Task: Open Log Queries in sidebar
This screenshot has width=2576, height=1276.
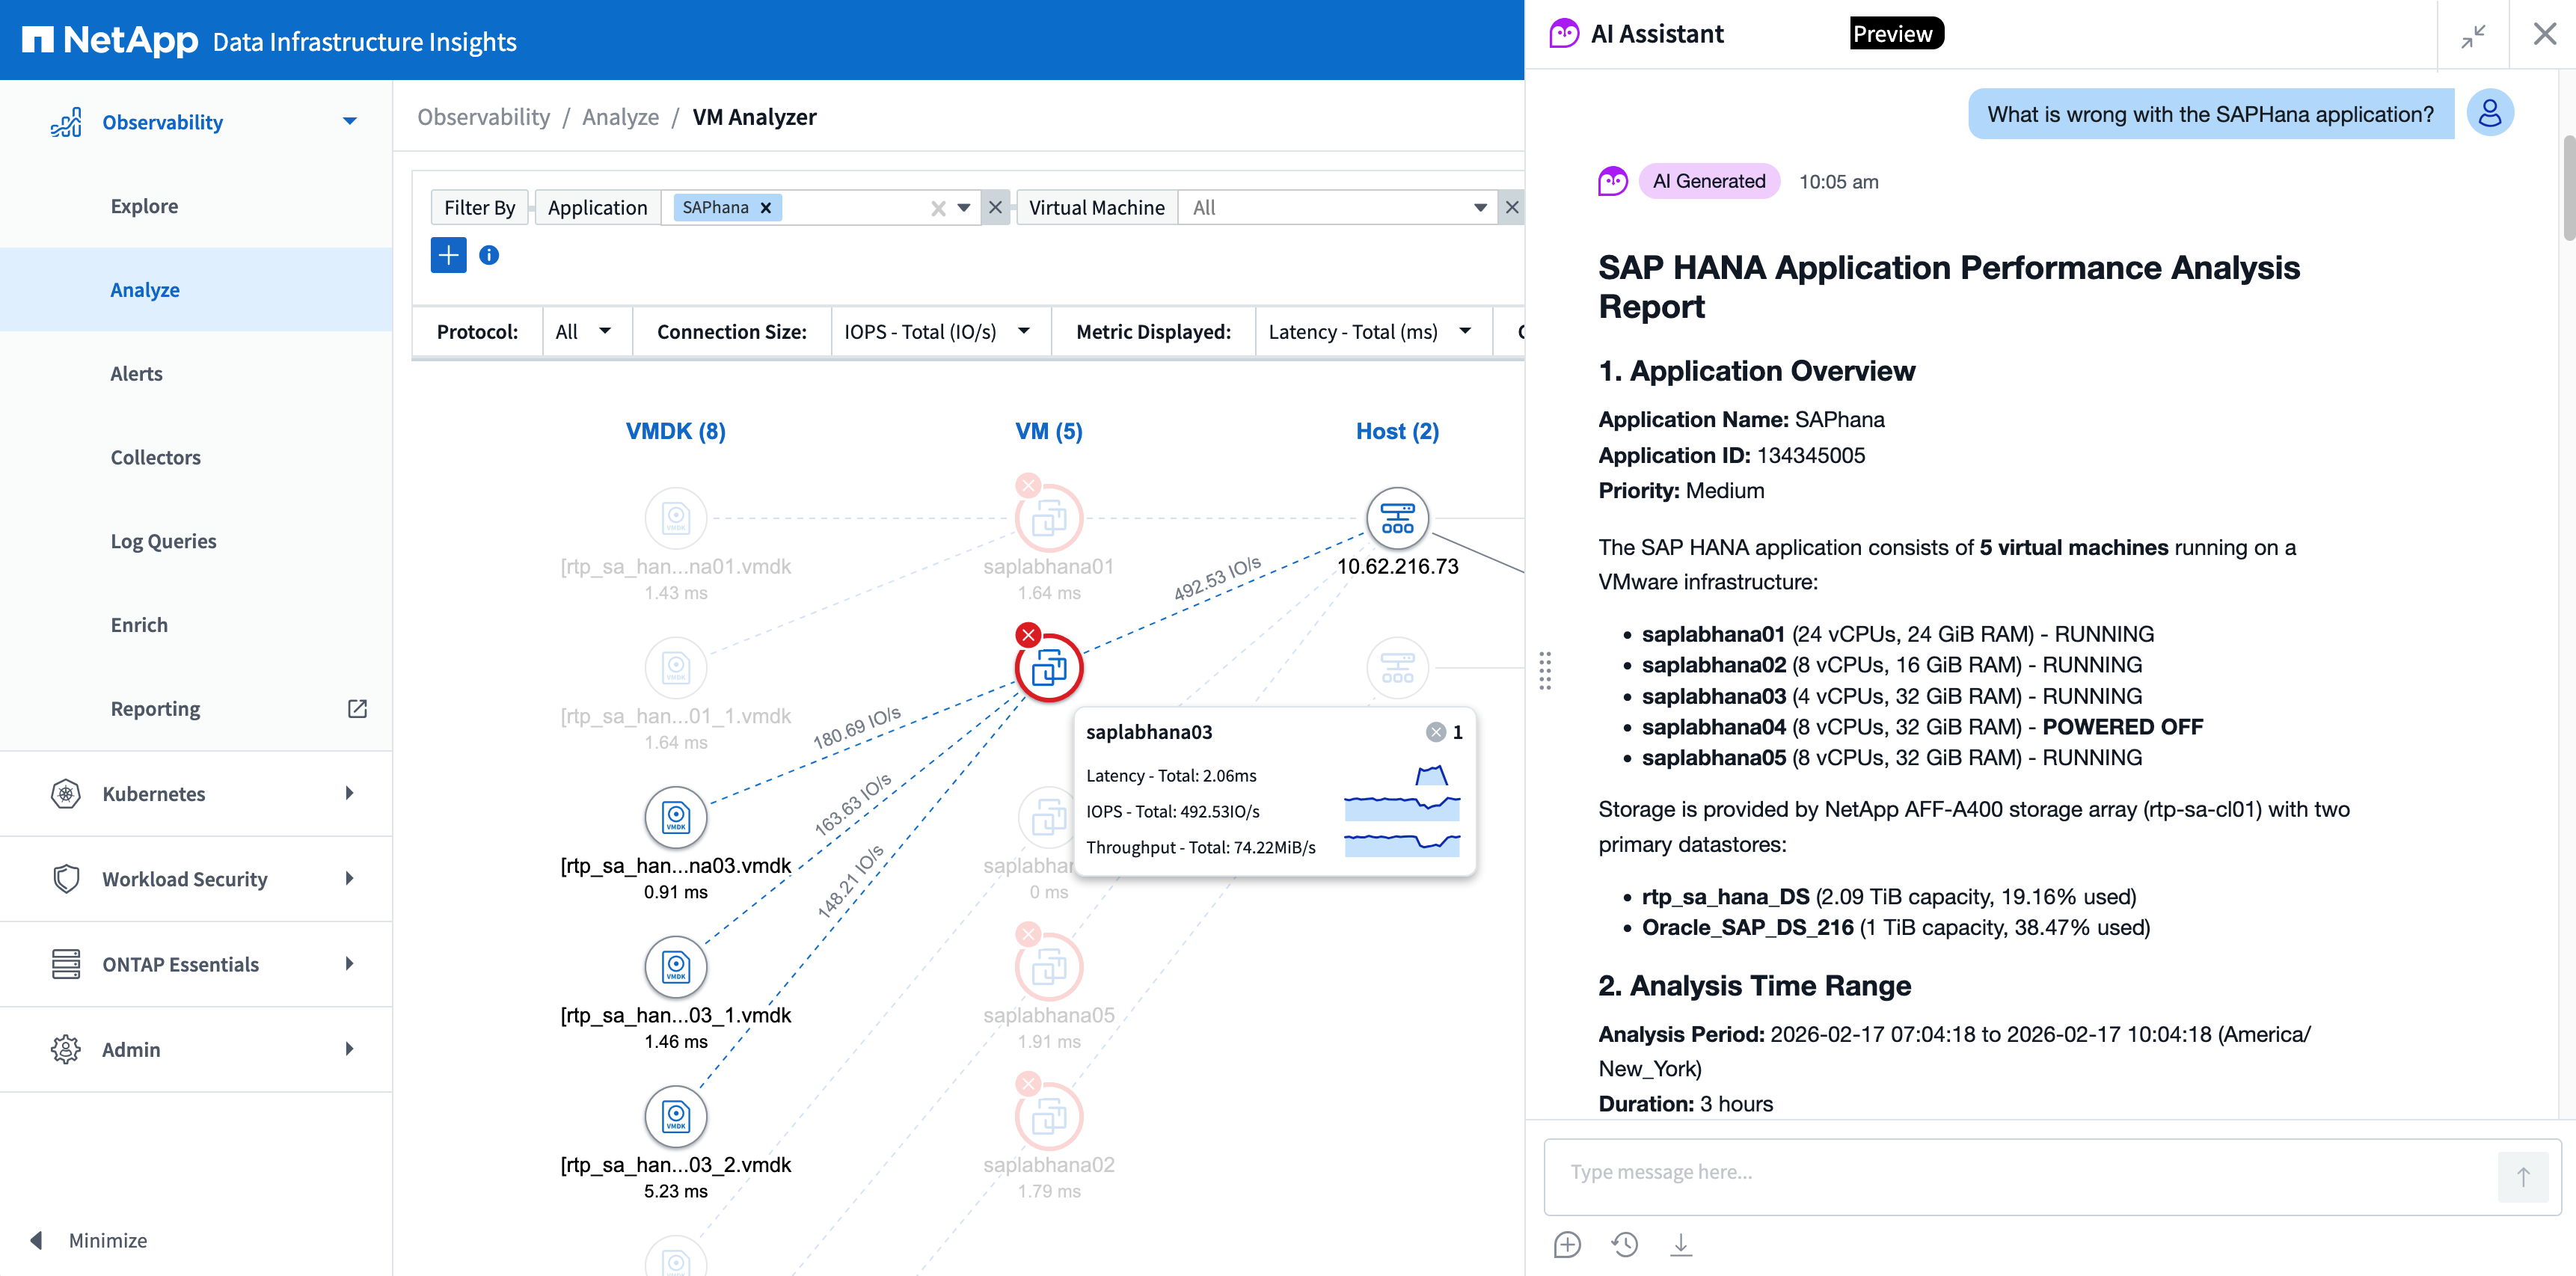Action: tap(163, 541)
